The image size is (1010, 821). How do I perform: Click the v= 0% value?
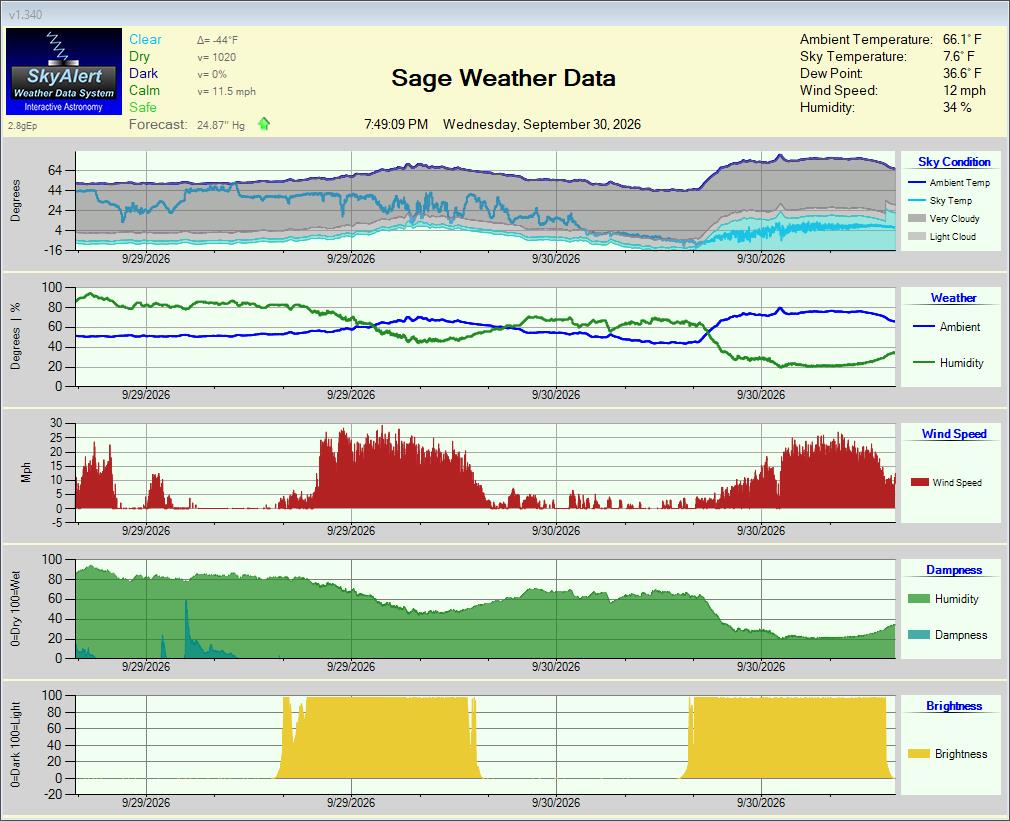[212, 74]
